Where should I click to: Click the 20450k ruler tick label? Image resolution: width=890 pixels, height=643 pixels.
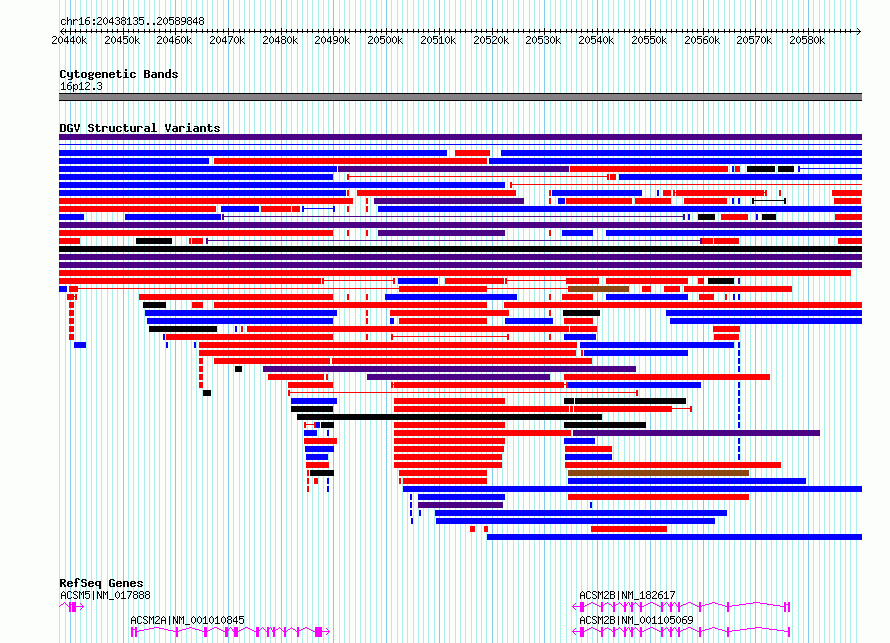pos(122,40)
